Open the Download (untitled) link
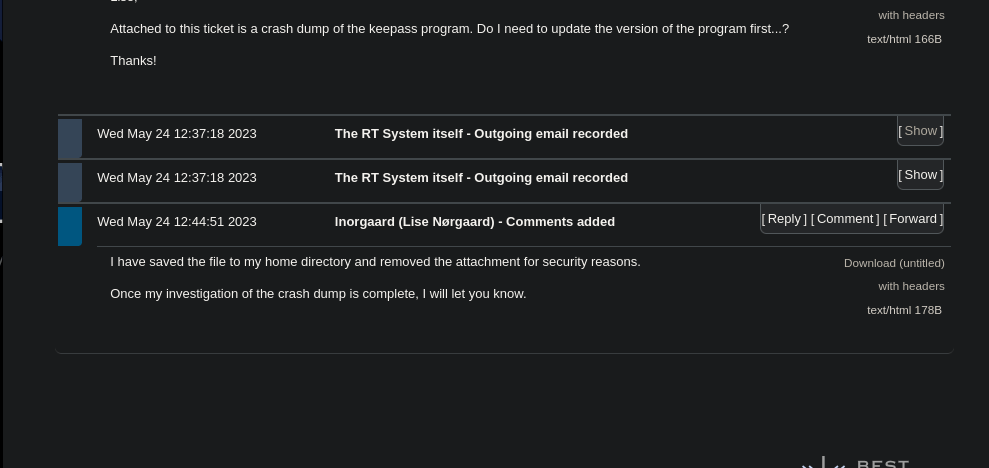Viewport: 989px width, 468px height. point(894,263)
